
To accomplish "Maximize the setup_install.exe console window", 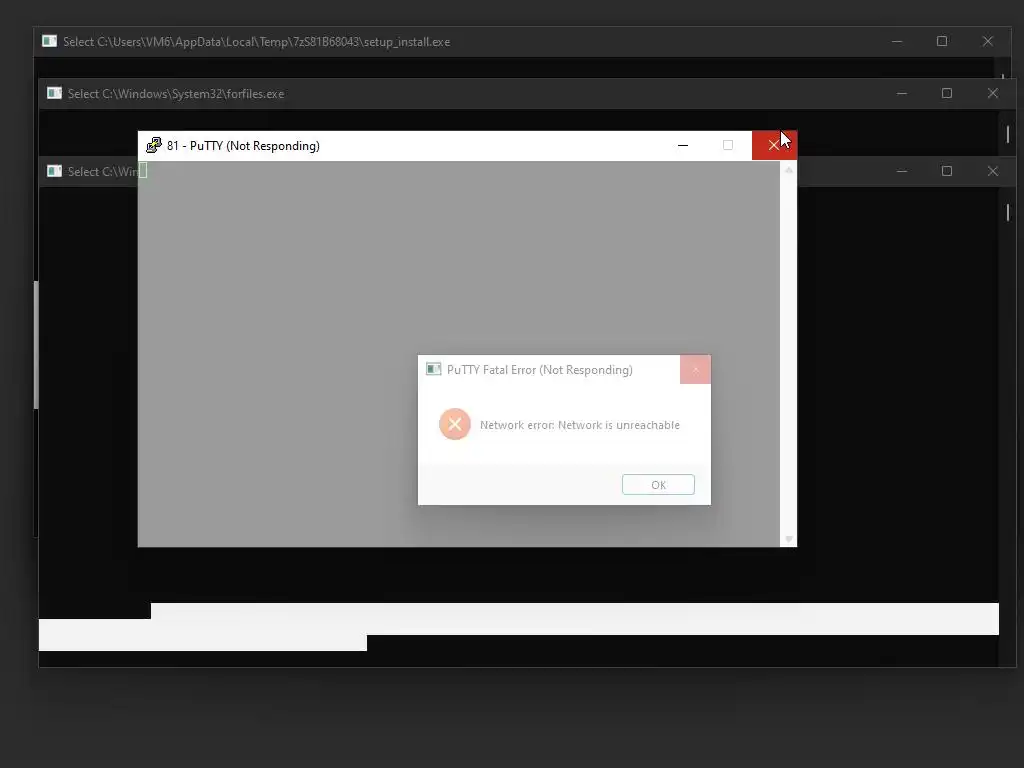I will tap(942, 41).
